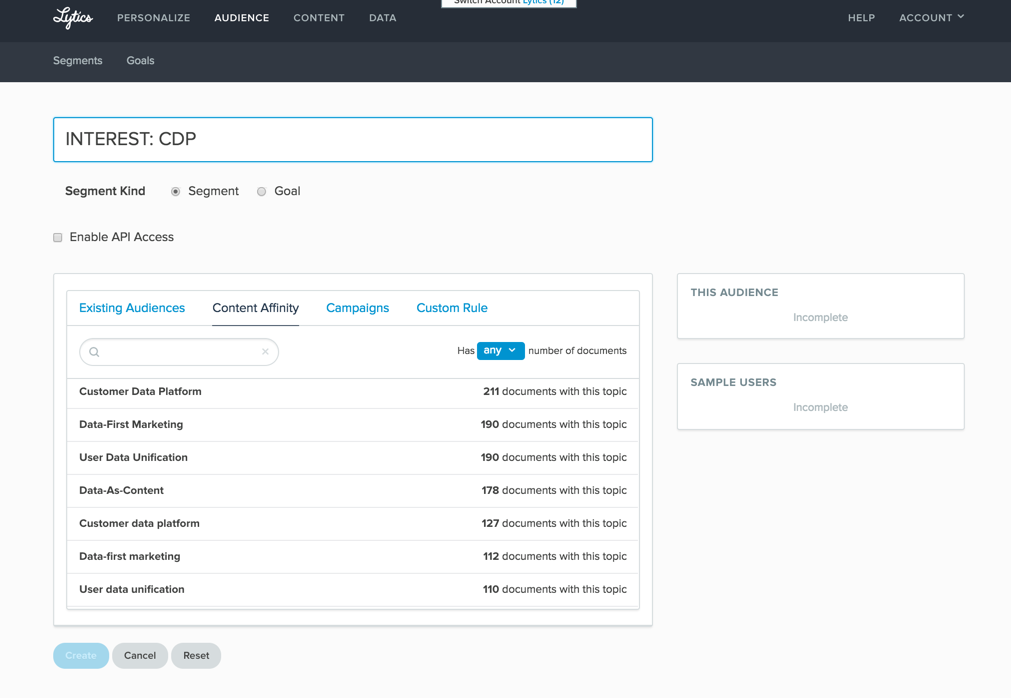Click the search magnifier icon
Screen dimensions: 1011x698
click(94, 352)
